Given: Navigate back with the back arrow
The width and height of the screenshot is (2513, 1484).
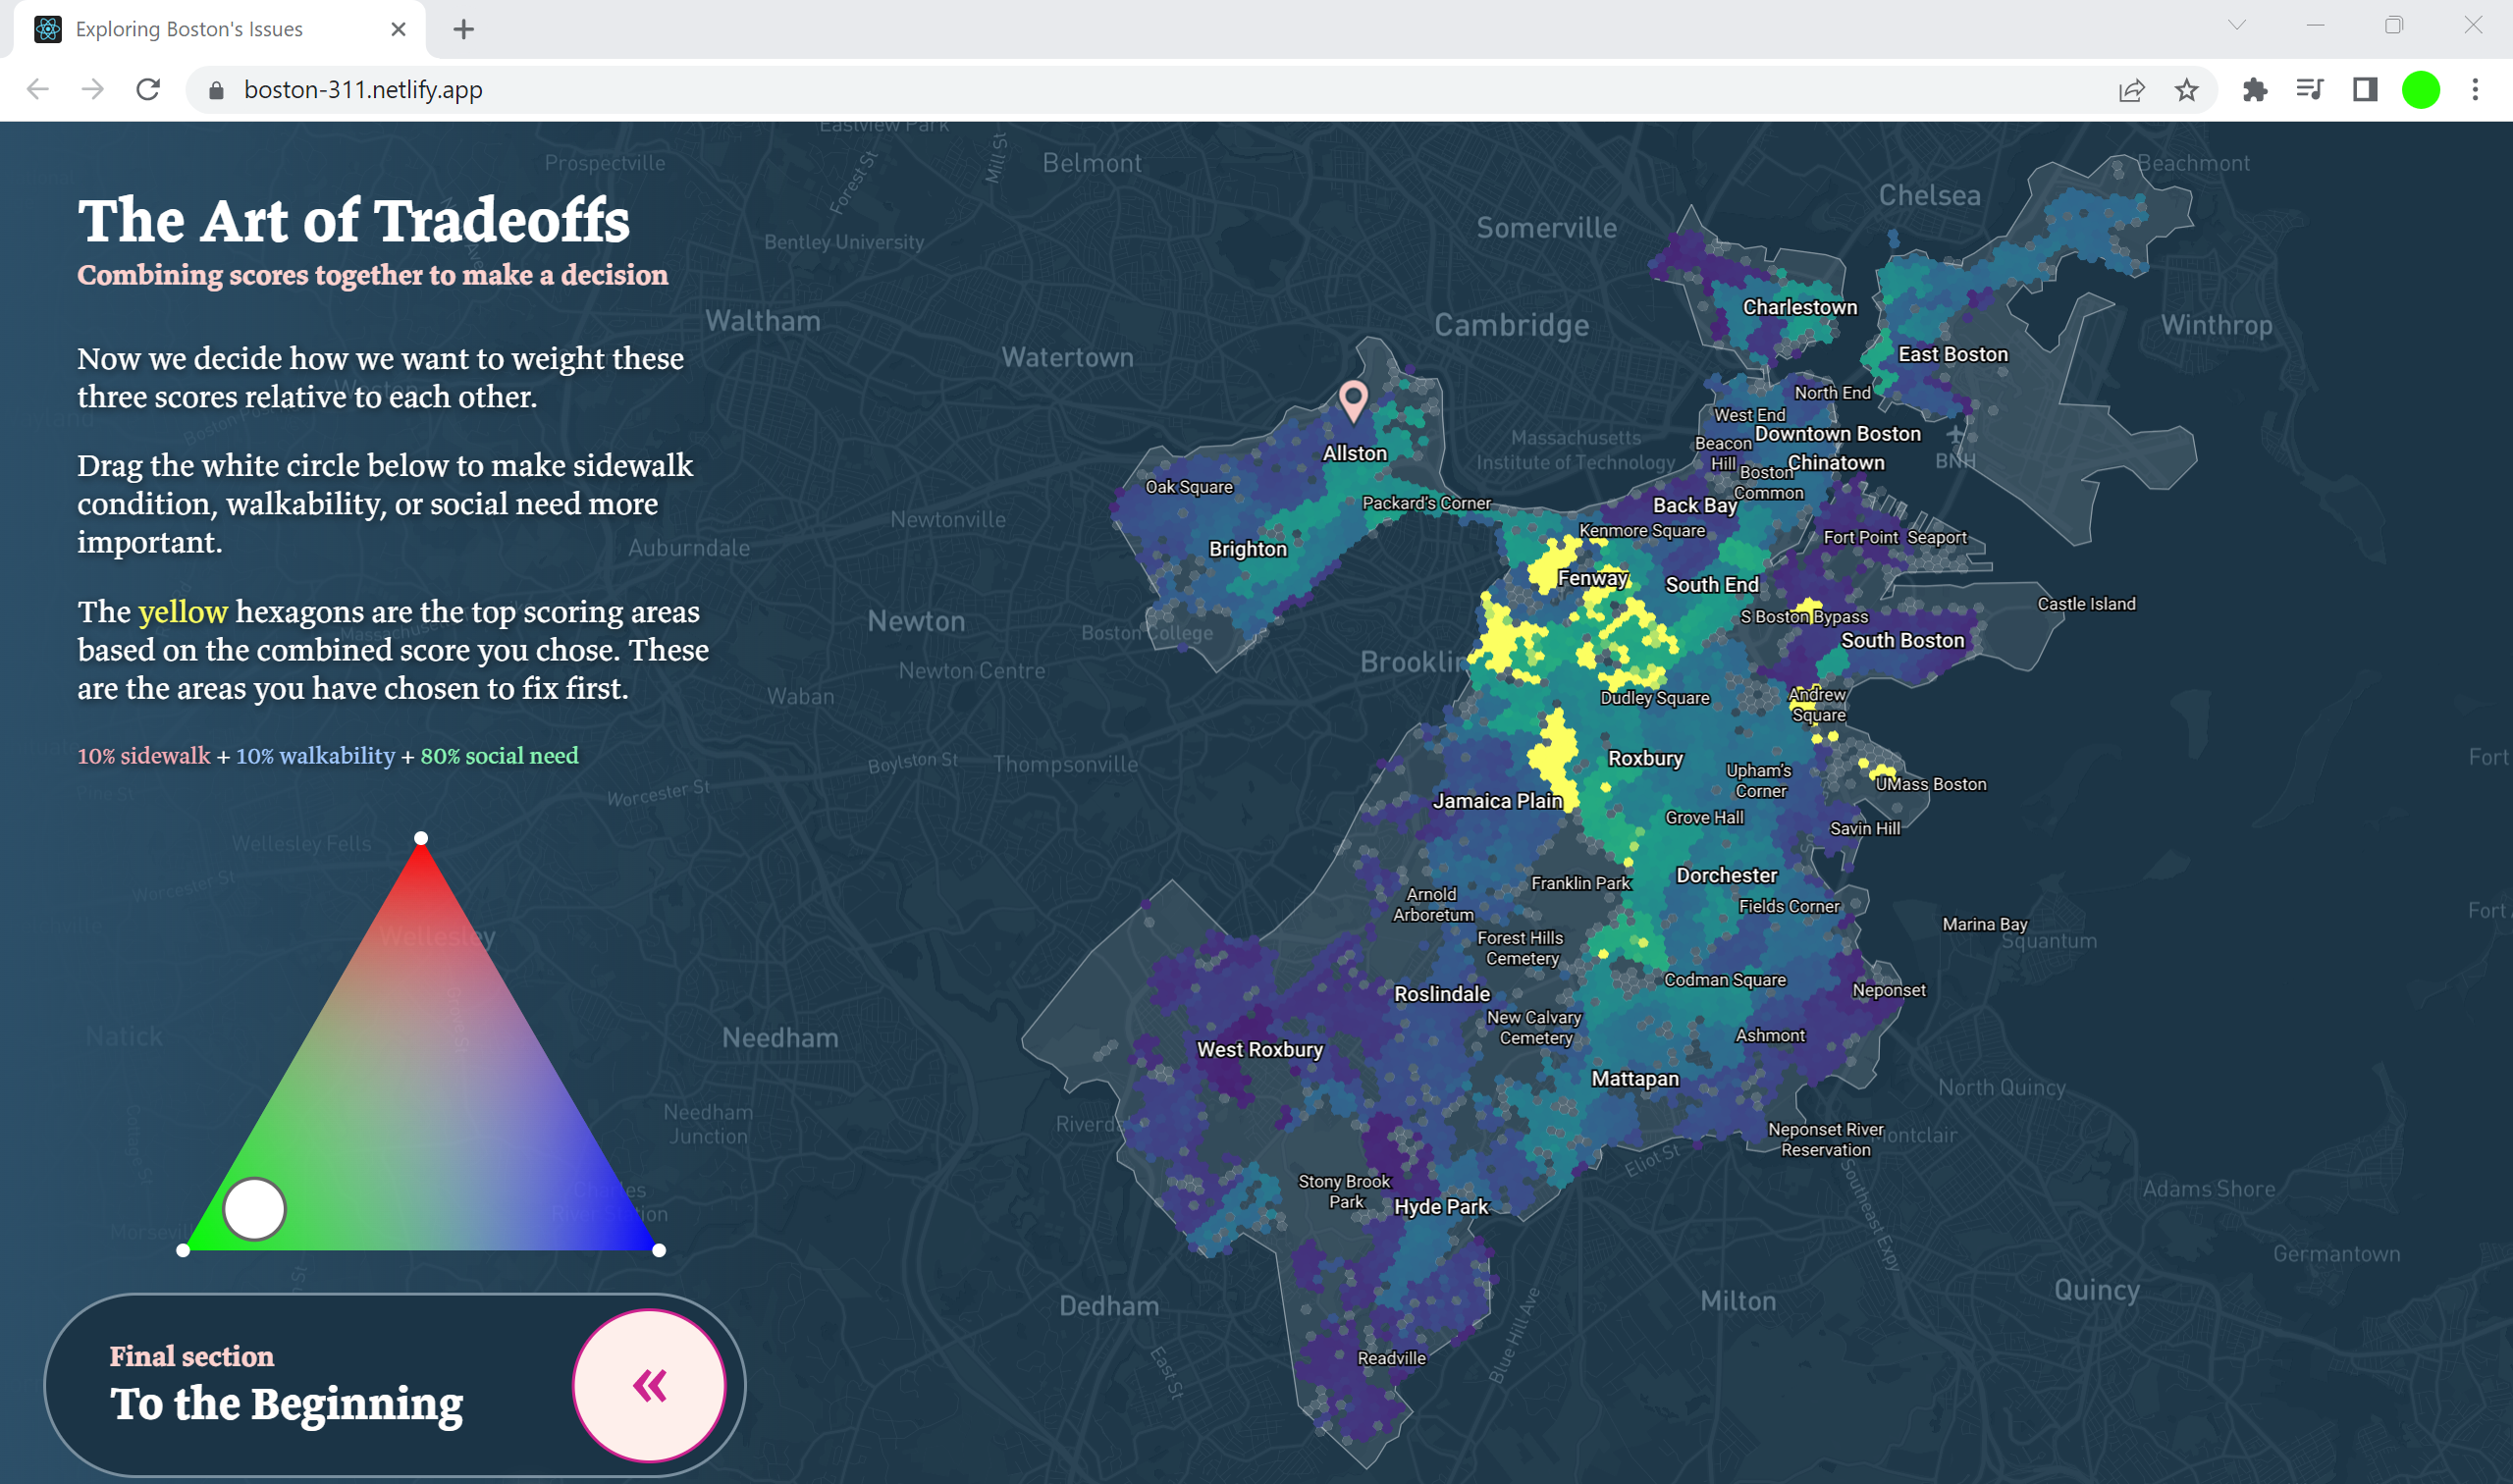Looking at the screenshot, I should (x=38, y=90).
